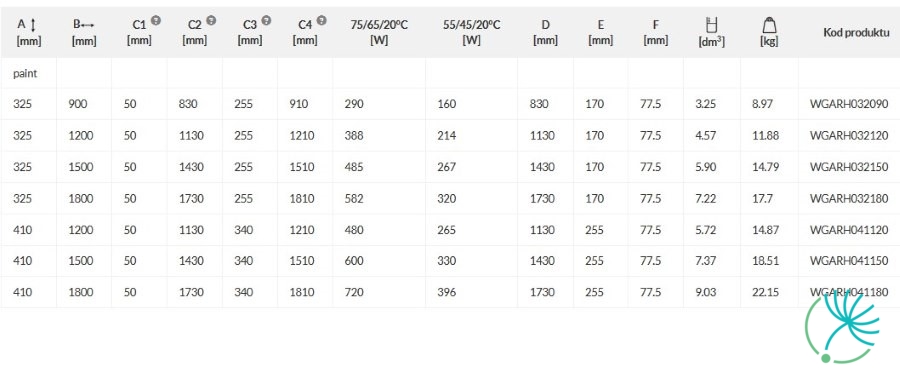Click the 55/45/20°C power column header
This screenshot has height=385, width=900.
coord(472,33)
